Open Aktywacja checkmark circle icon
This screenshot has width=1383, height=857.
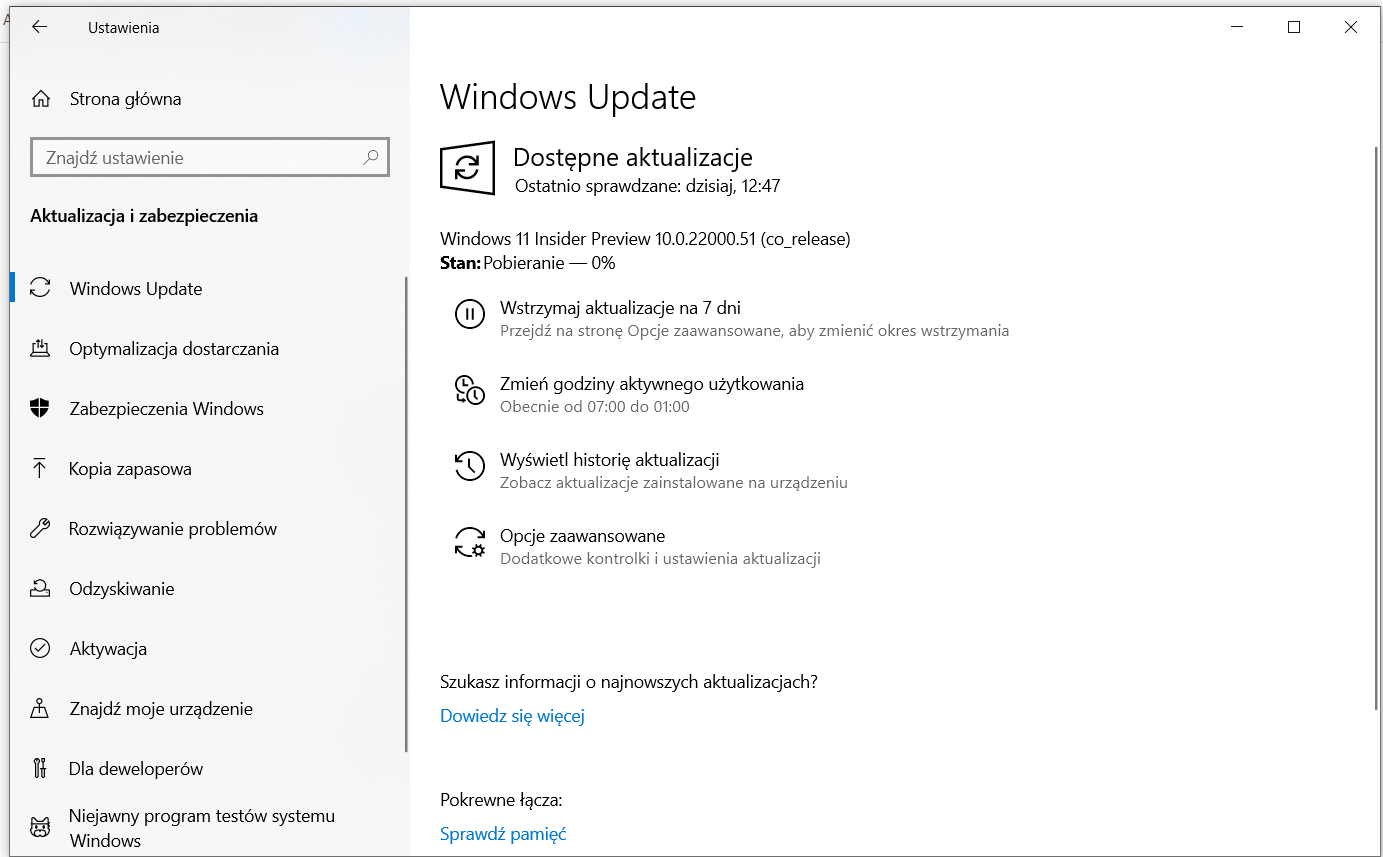click(x=40, y=648)
